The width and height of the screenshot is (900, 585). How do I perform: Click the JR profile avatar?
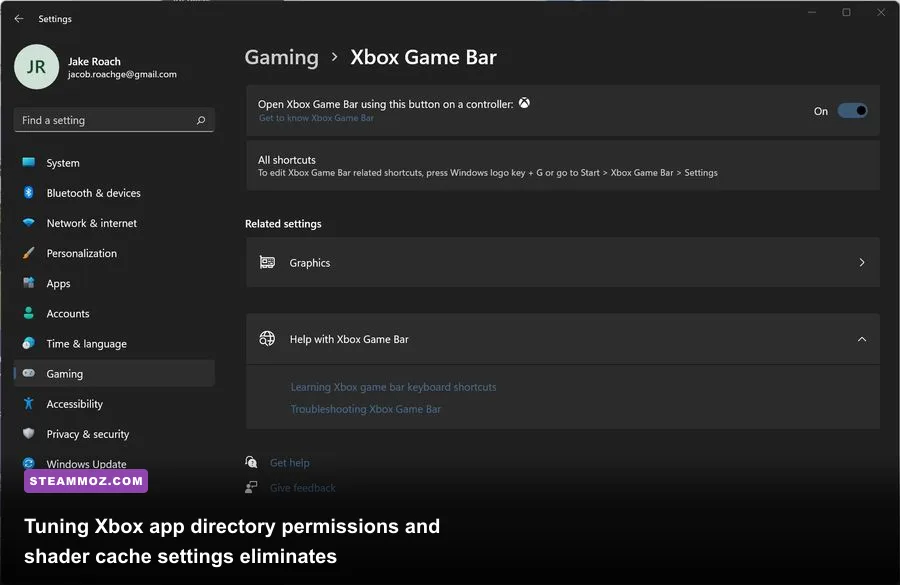pyautogui.click(x=36, y=67)
